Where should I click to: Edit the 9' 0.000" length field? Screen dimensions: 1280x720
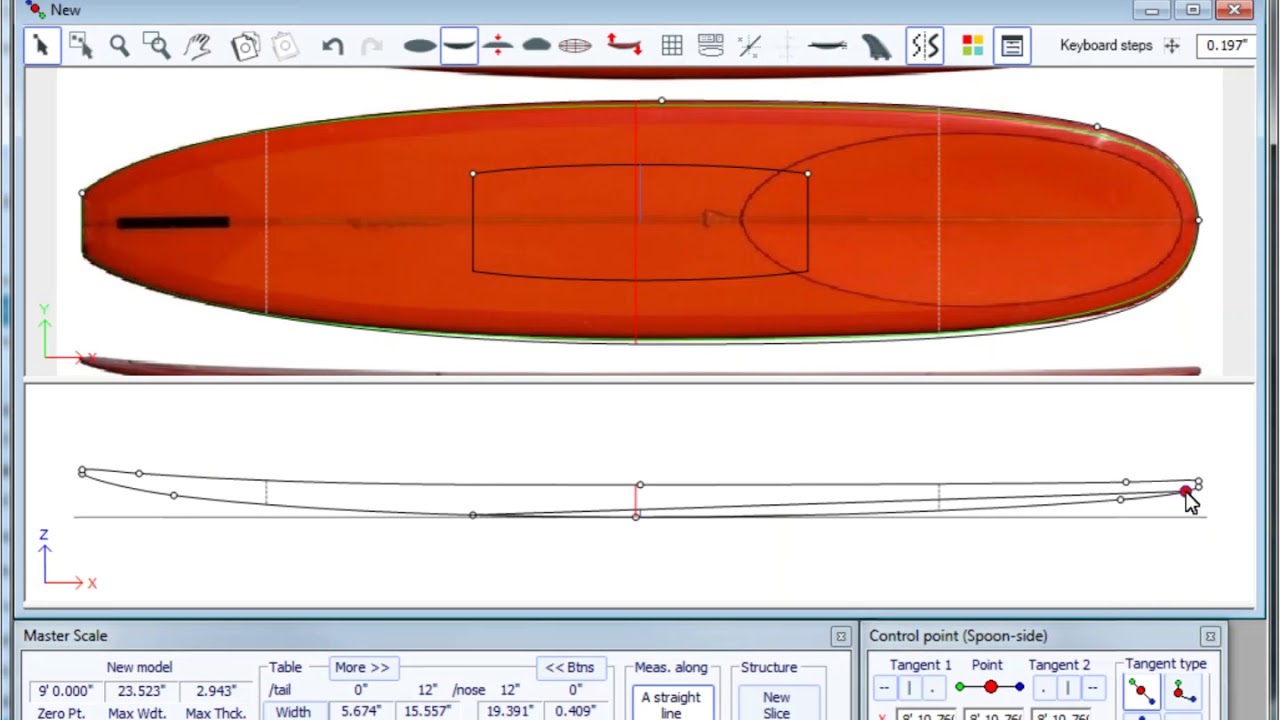point(66,691)
